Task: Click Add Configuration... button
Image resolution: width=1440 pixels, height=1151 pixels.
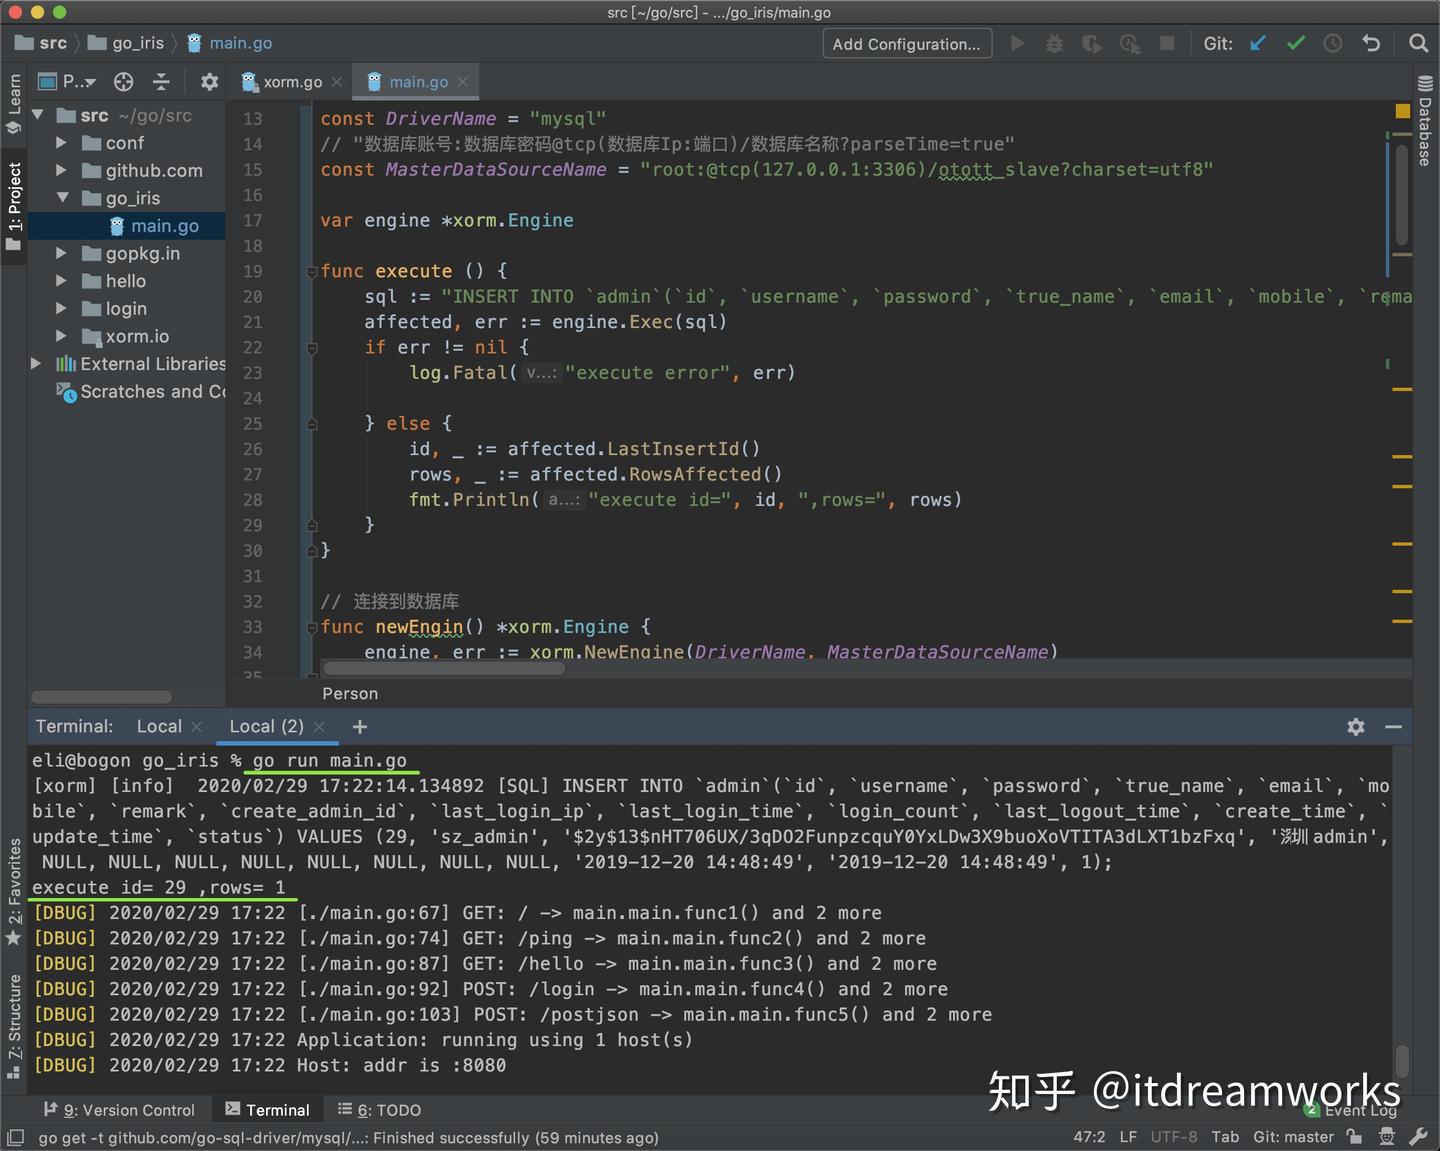Action: pyautogui.click(x=907, y=44)
